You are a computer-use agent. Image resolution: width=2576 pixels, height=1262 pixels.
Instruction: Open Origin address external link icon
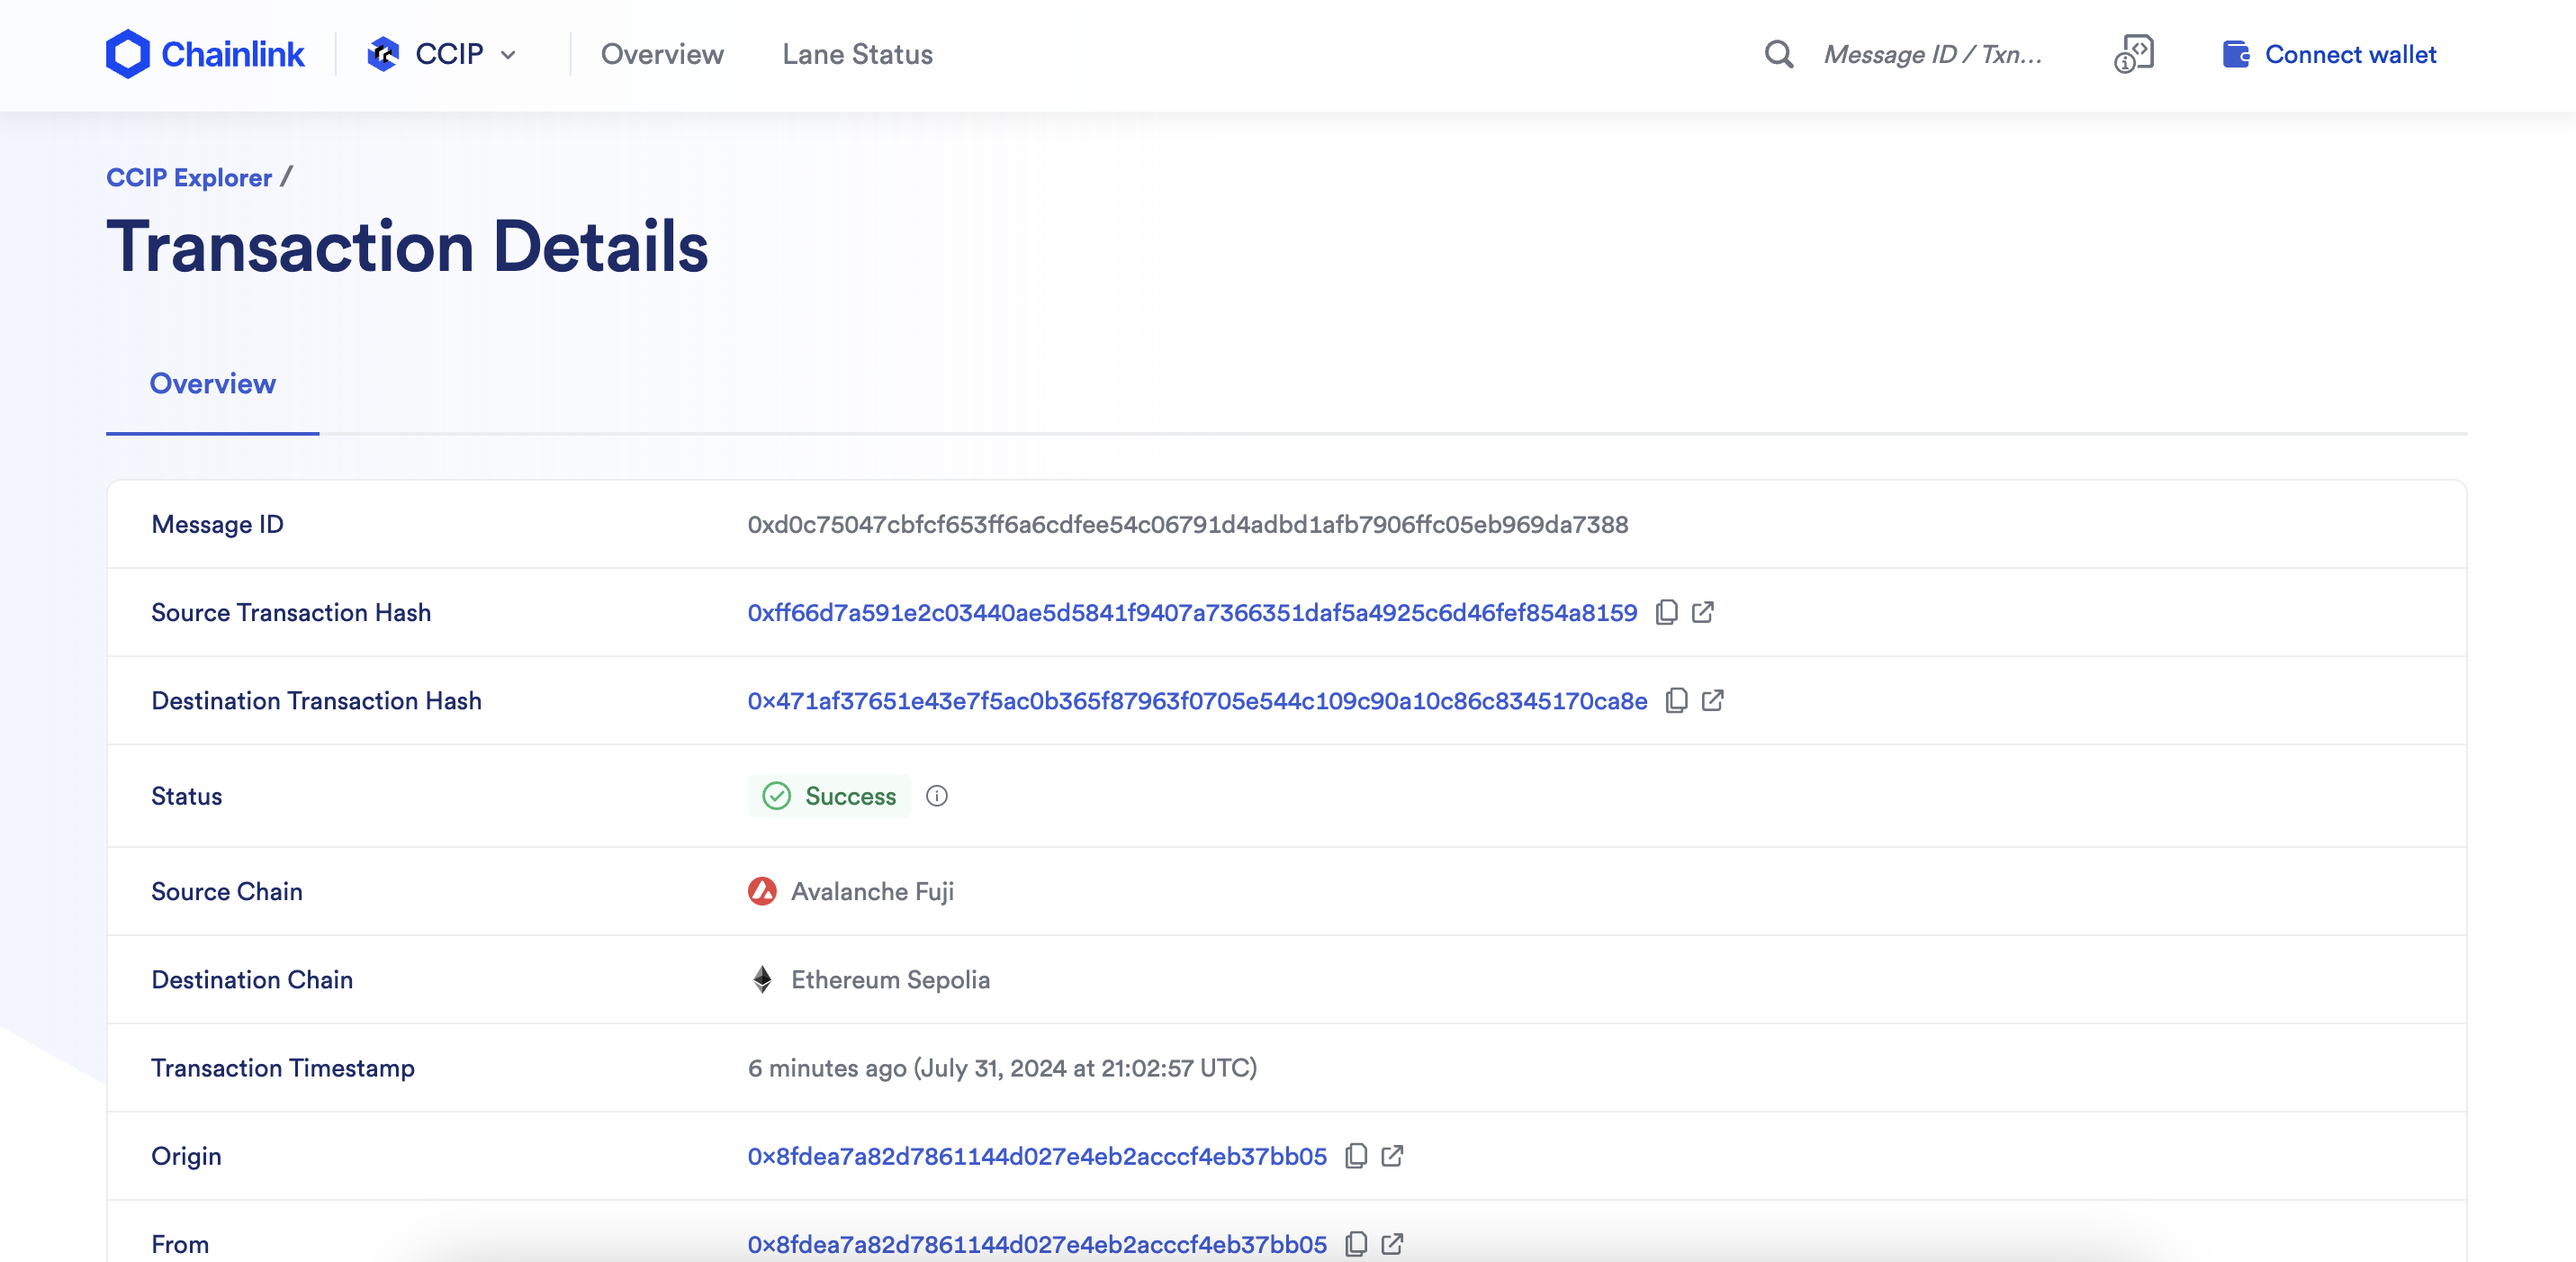[1392, 1156]
